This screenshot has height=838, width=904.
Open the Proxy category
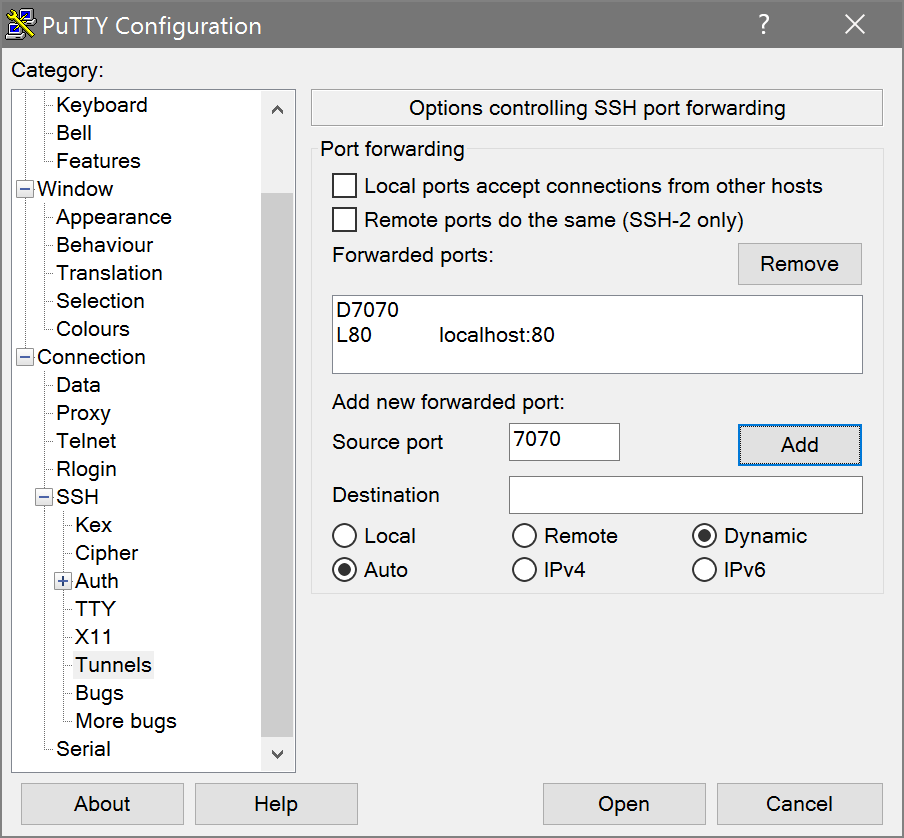point(84,413)
